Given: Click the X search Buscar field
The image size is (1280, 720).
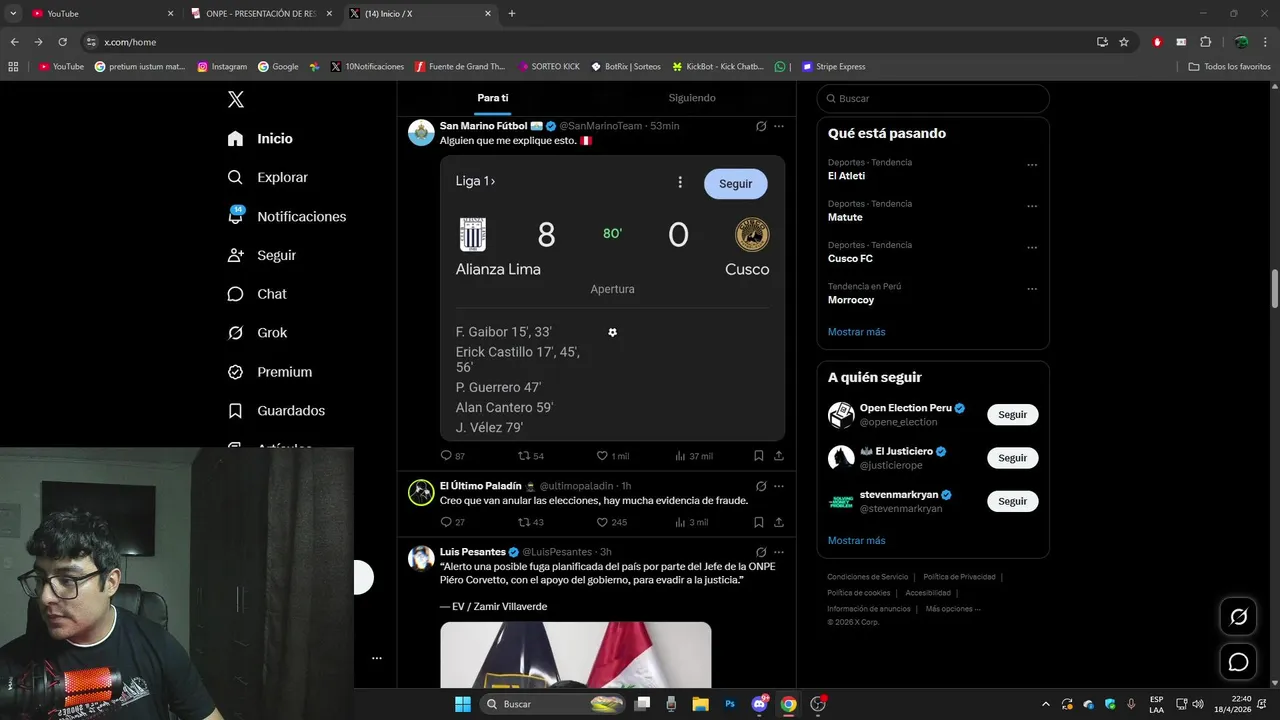Looking at the screenshot, I should [x=933, y=99].
